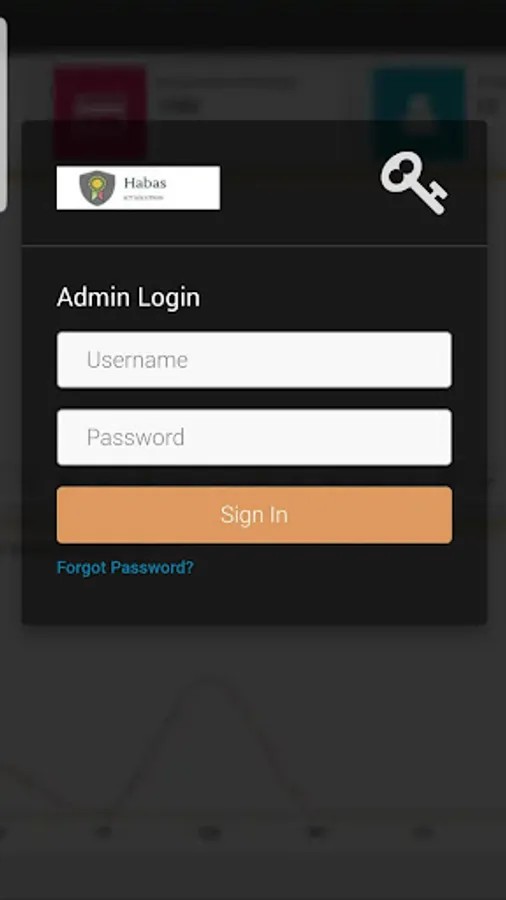Focus the Username input field
This screenshot has height=900, width=506.
(x=254, y=359)
